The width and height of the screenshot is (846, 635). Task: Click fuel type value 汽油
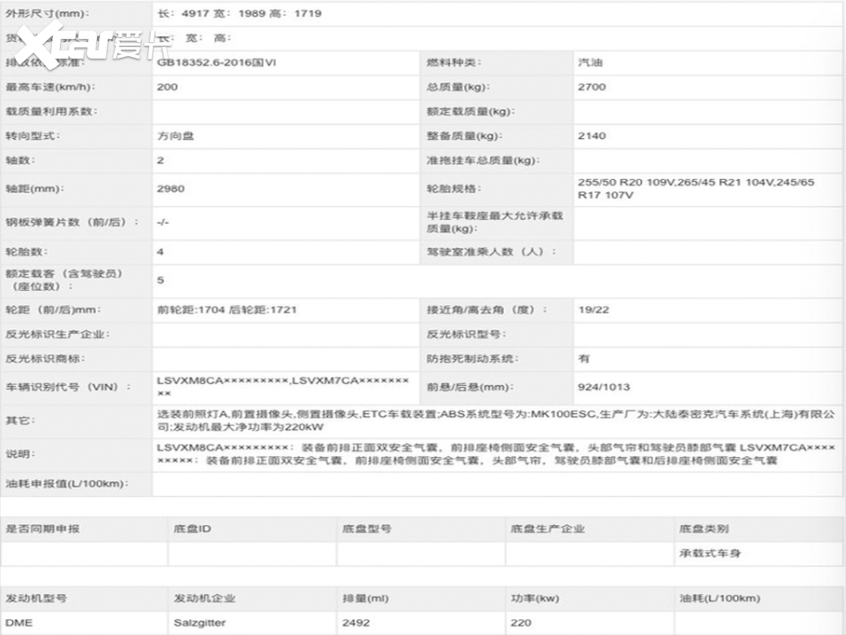click(590, 63)
